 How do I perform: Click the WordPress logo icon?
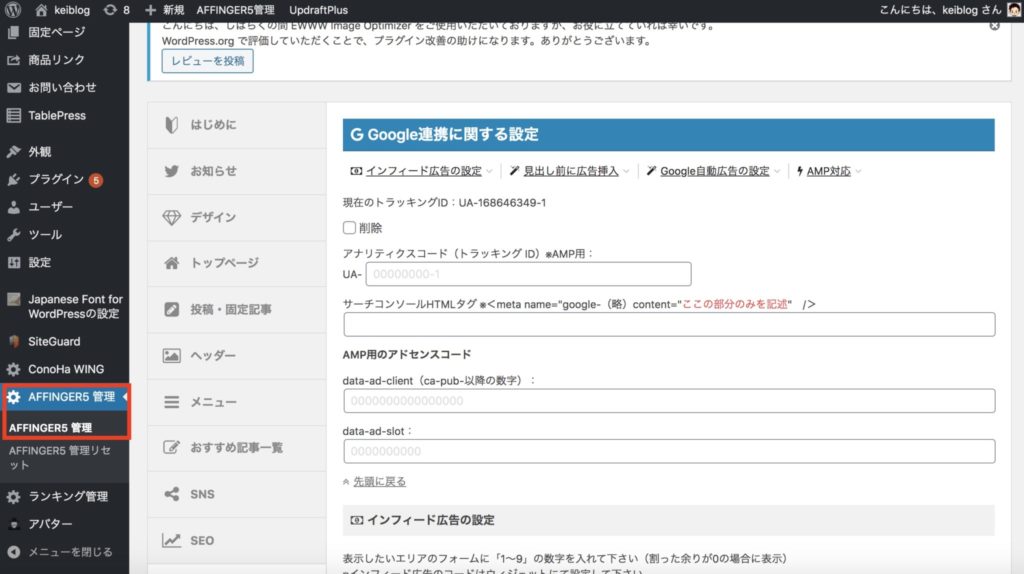12,10
